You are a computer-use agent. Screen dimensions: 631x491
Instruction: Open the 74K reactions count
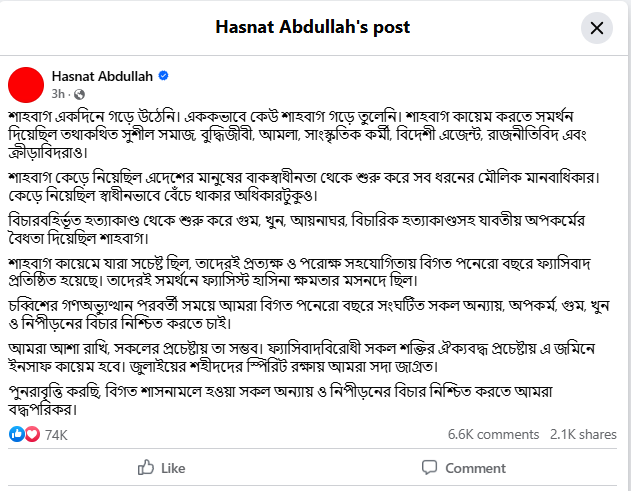[x=56, y=435]
